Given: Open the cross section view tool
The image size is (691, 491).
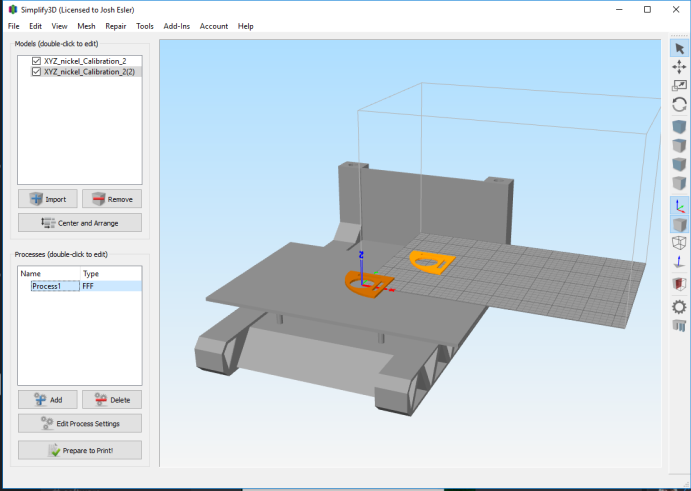Looking at the screenshot, I should point(679,284).
